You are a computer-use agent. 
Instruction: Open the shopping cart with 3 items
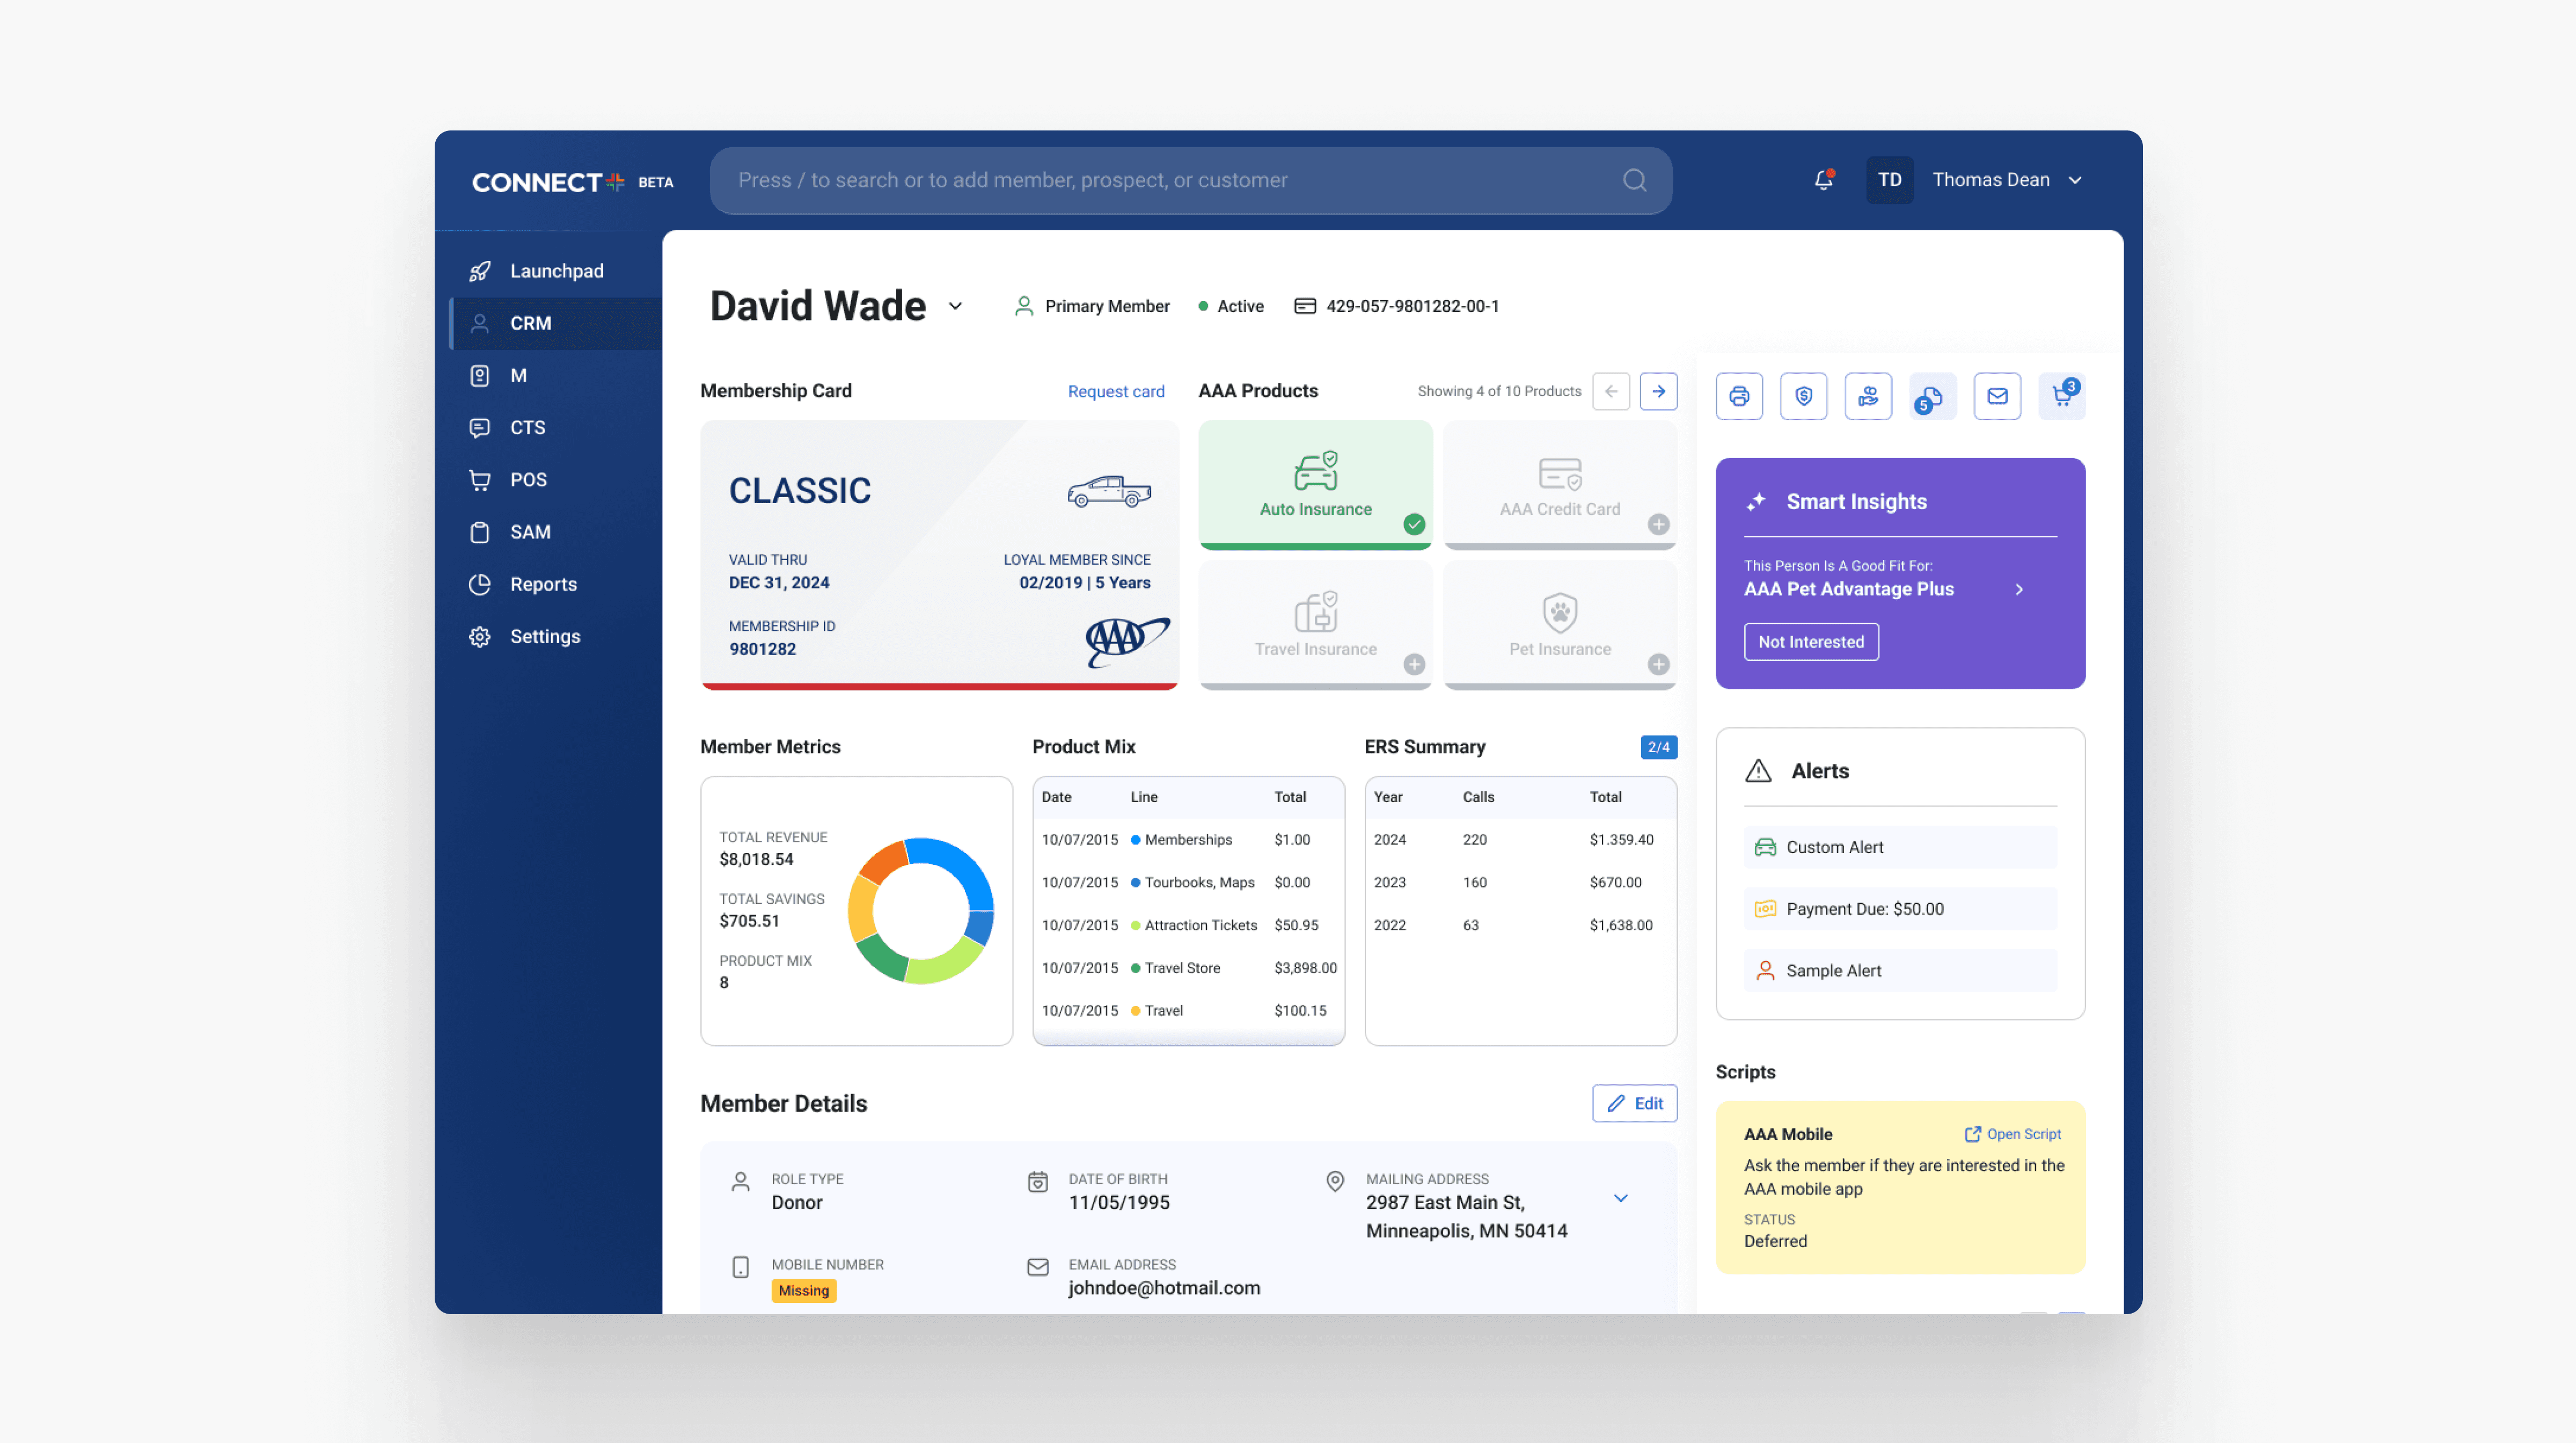[x=2061, y=396]
